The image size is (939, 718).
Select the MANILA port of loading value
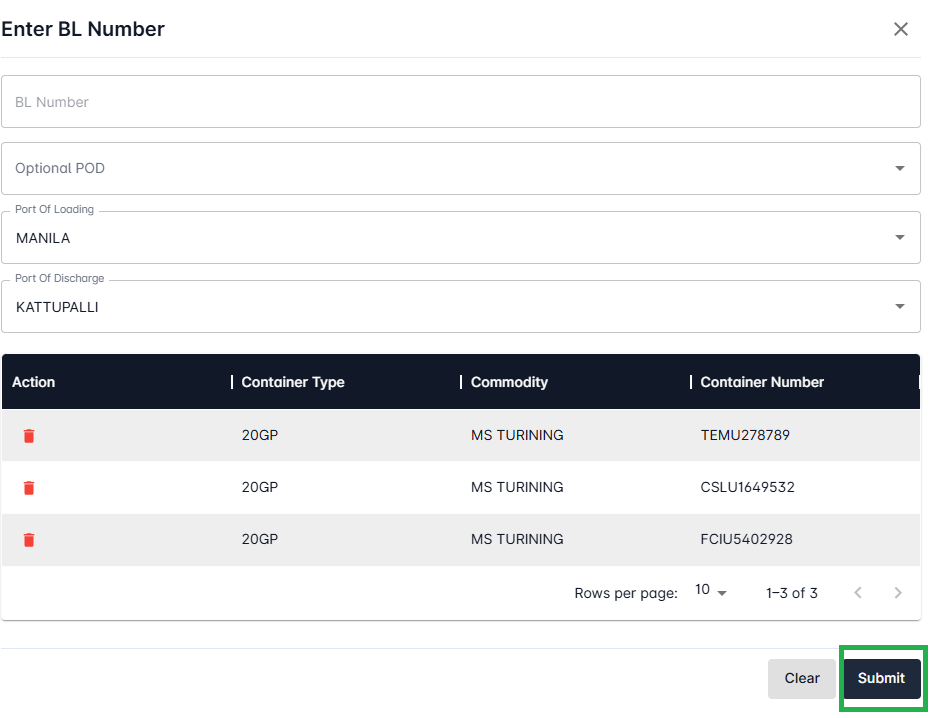pos(43,238)
